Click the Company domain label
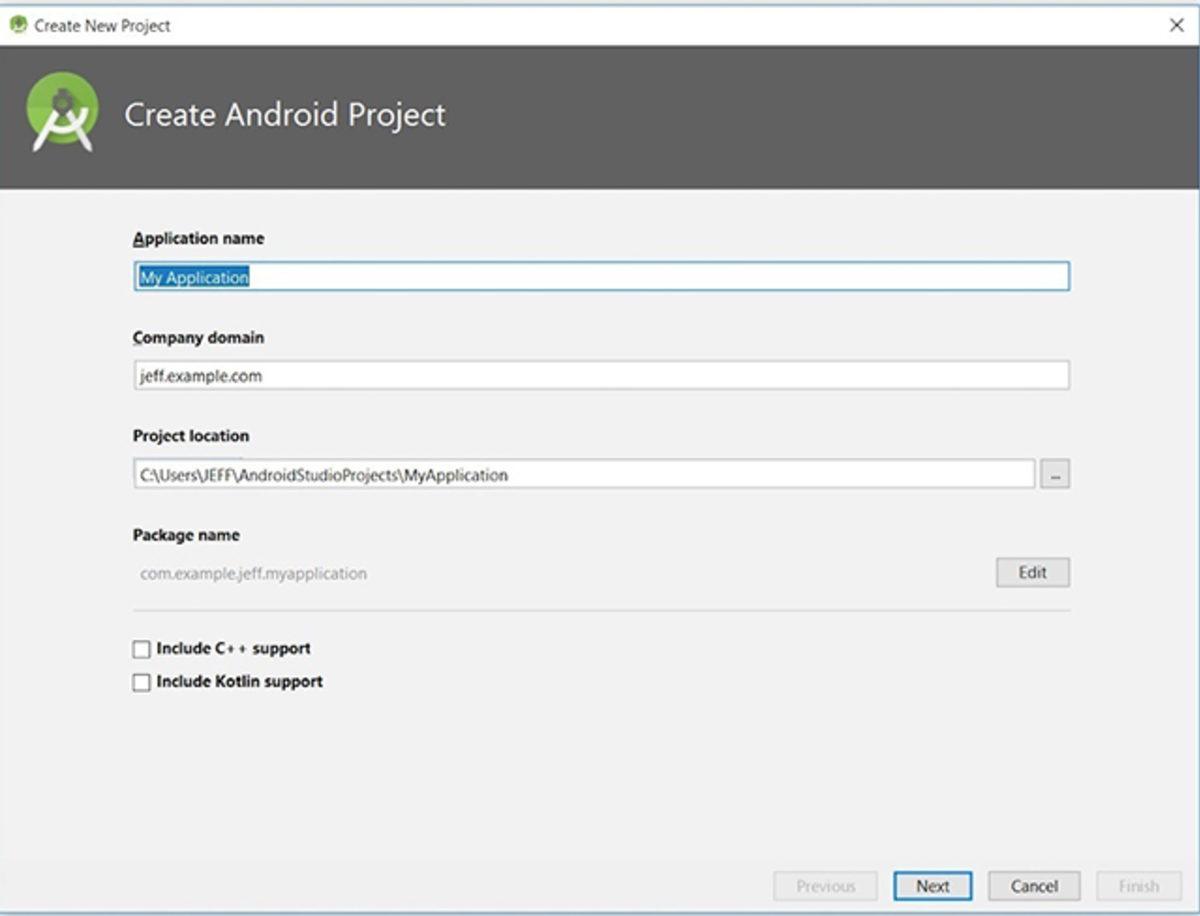This screenshot has height=916, width=1200. pyautogui.click(x=198, y=338)
